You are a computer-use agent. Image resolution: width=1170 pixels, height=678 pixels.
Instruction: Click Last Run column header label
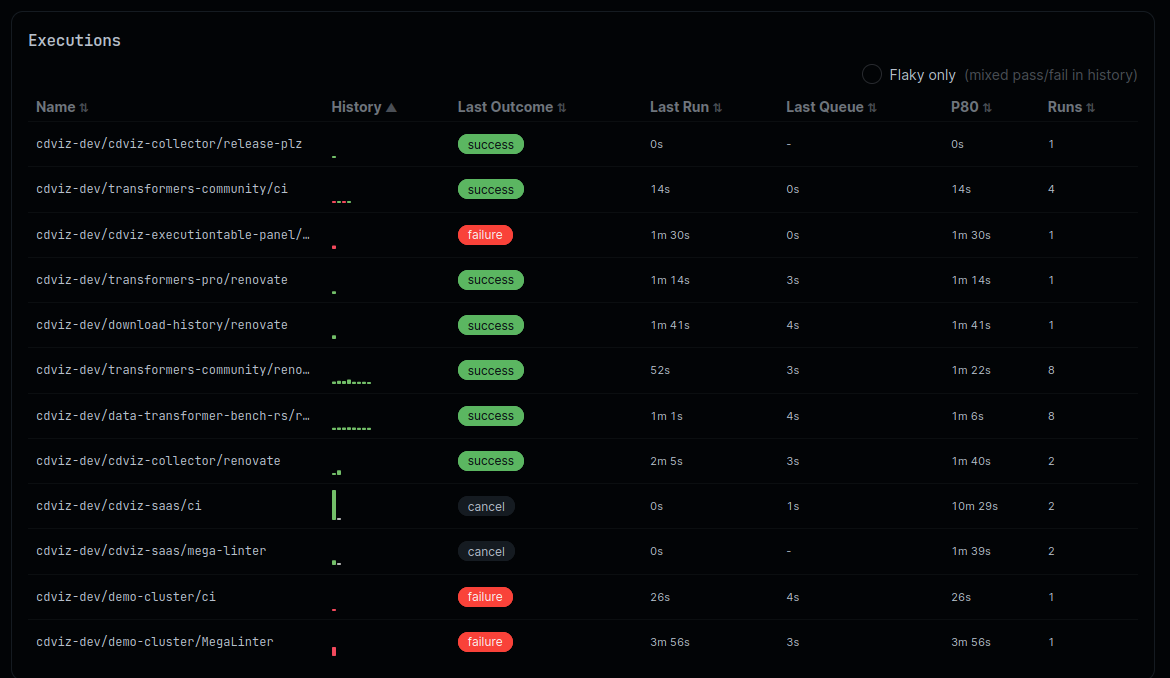point(679,107)
